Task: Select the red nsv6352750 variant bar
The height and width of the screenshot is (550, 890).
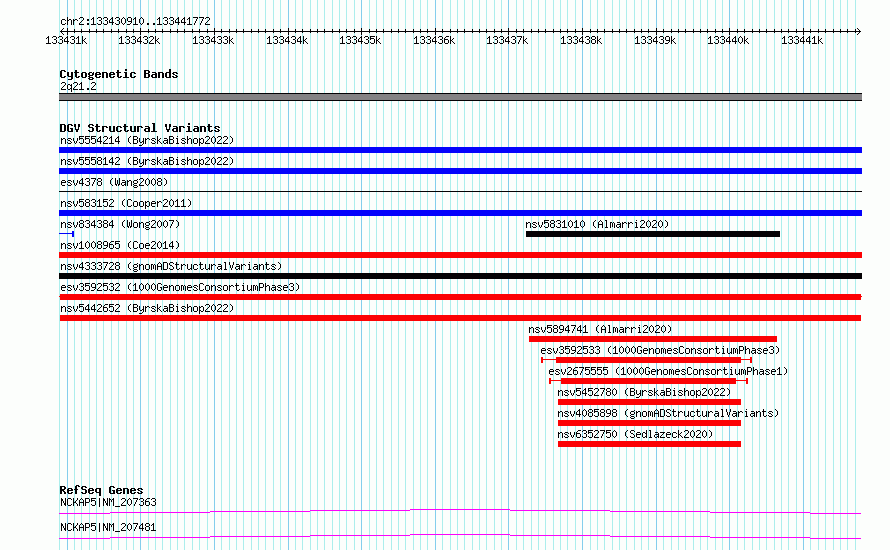Action: [649, 444]
